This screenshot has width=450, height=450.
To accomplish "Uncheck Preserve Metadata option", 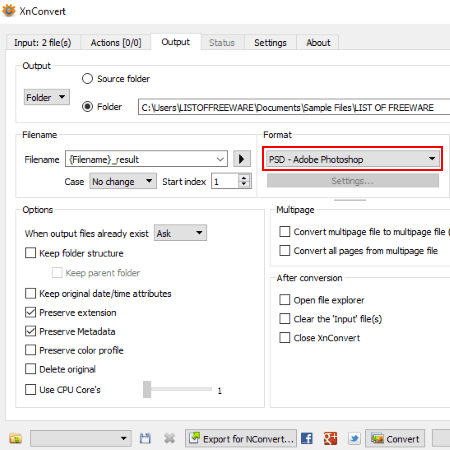I will (x=30, y=331).
